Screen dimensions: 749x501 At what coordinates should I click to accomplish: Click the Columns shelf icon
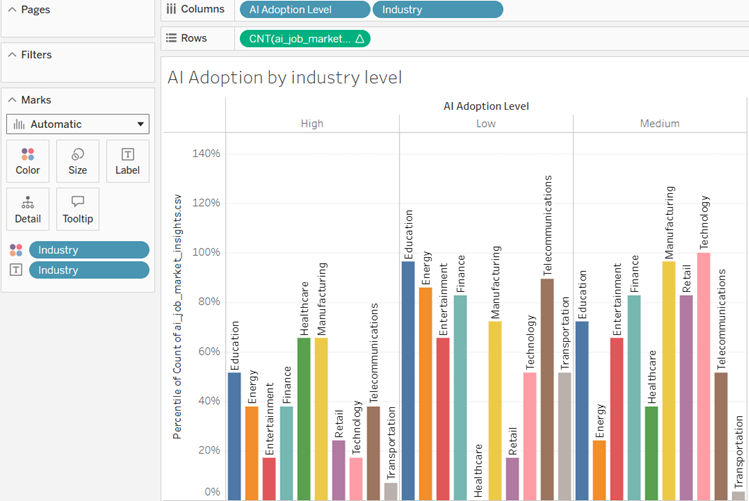(x=171, y=9)
